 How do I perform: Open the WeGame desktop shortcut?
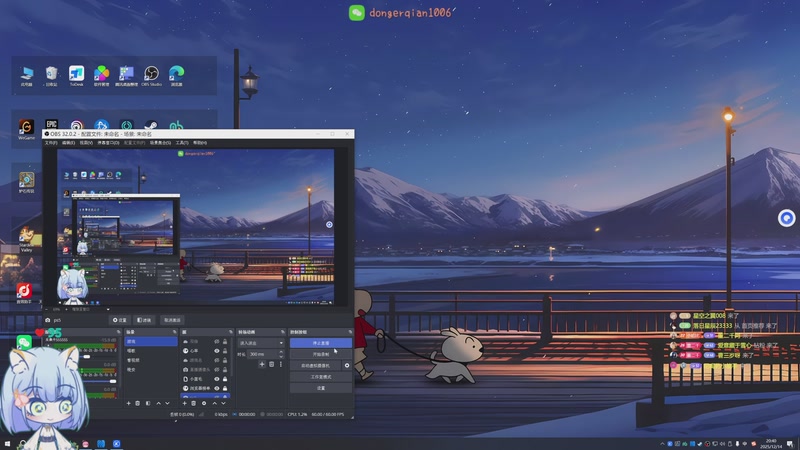[27, 129]
